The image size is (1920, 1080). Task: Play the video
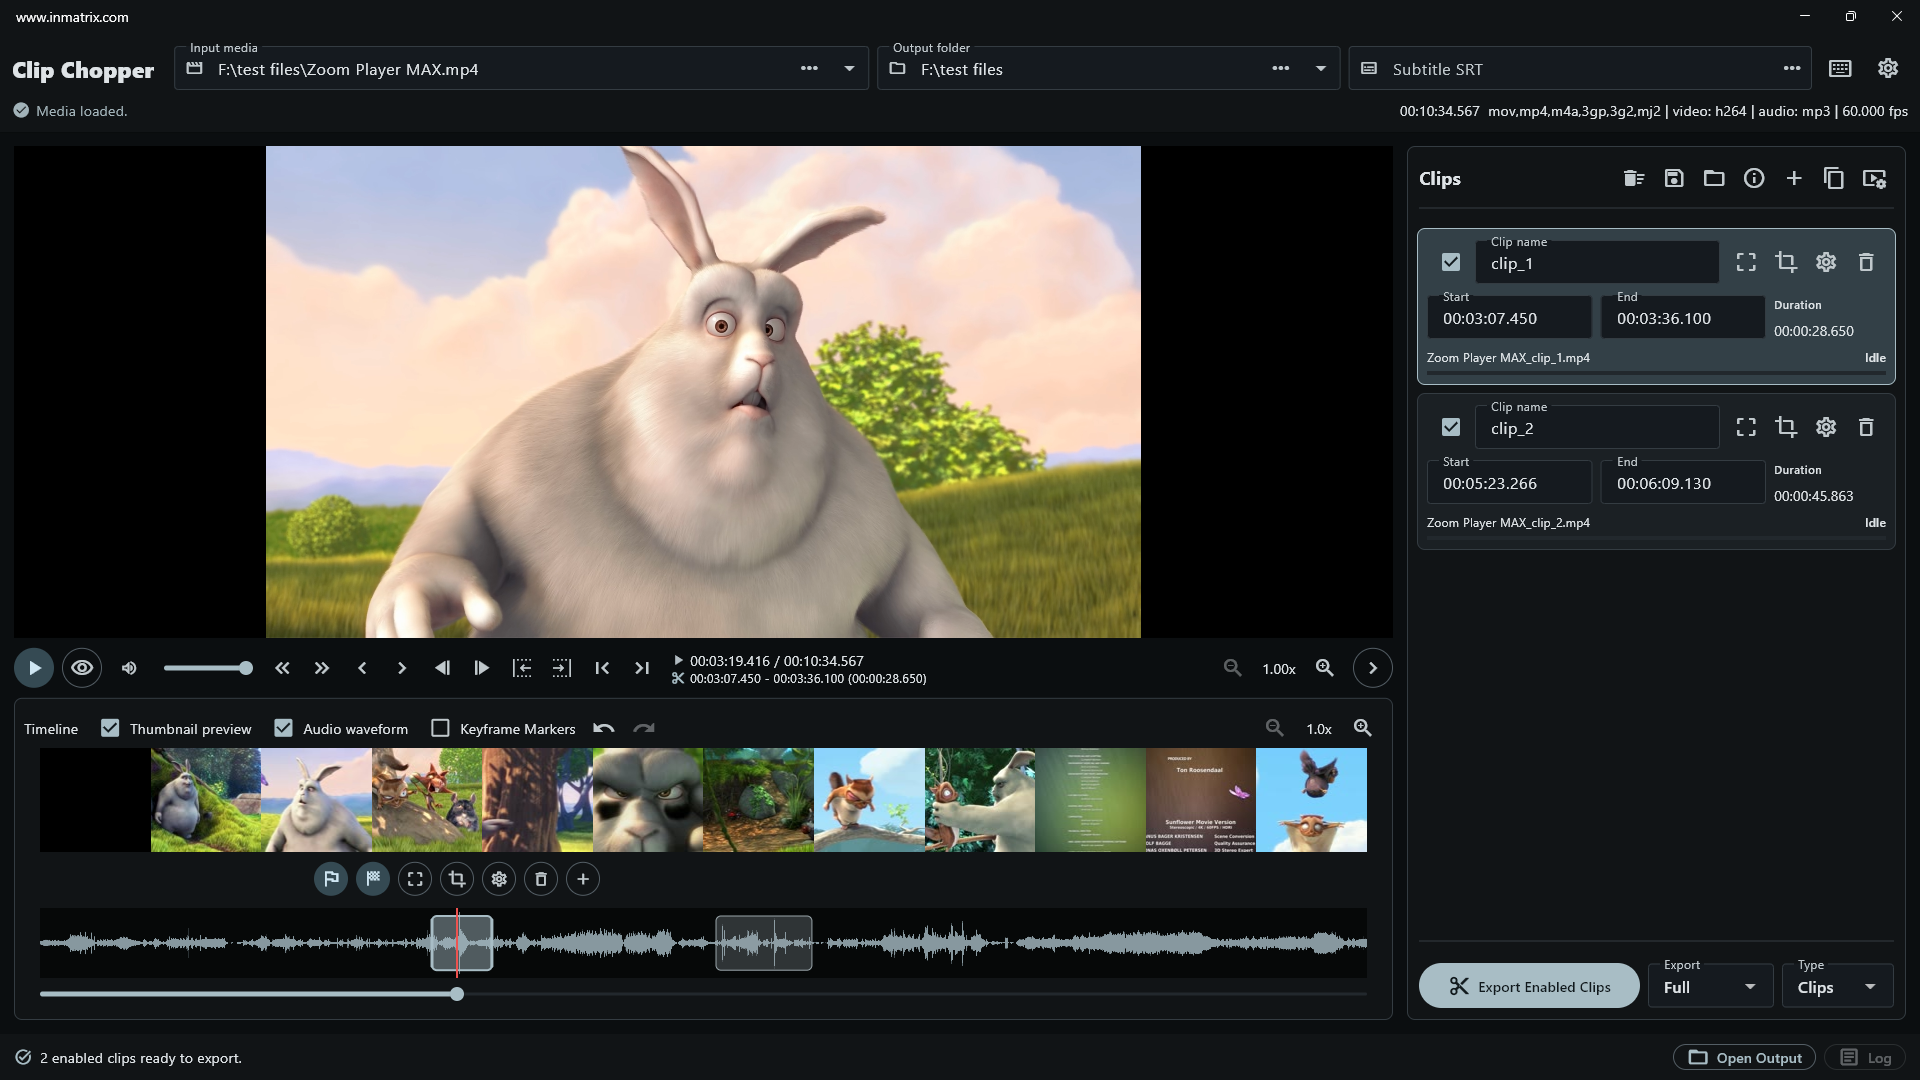click(x=34, y=668)
